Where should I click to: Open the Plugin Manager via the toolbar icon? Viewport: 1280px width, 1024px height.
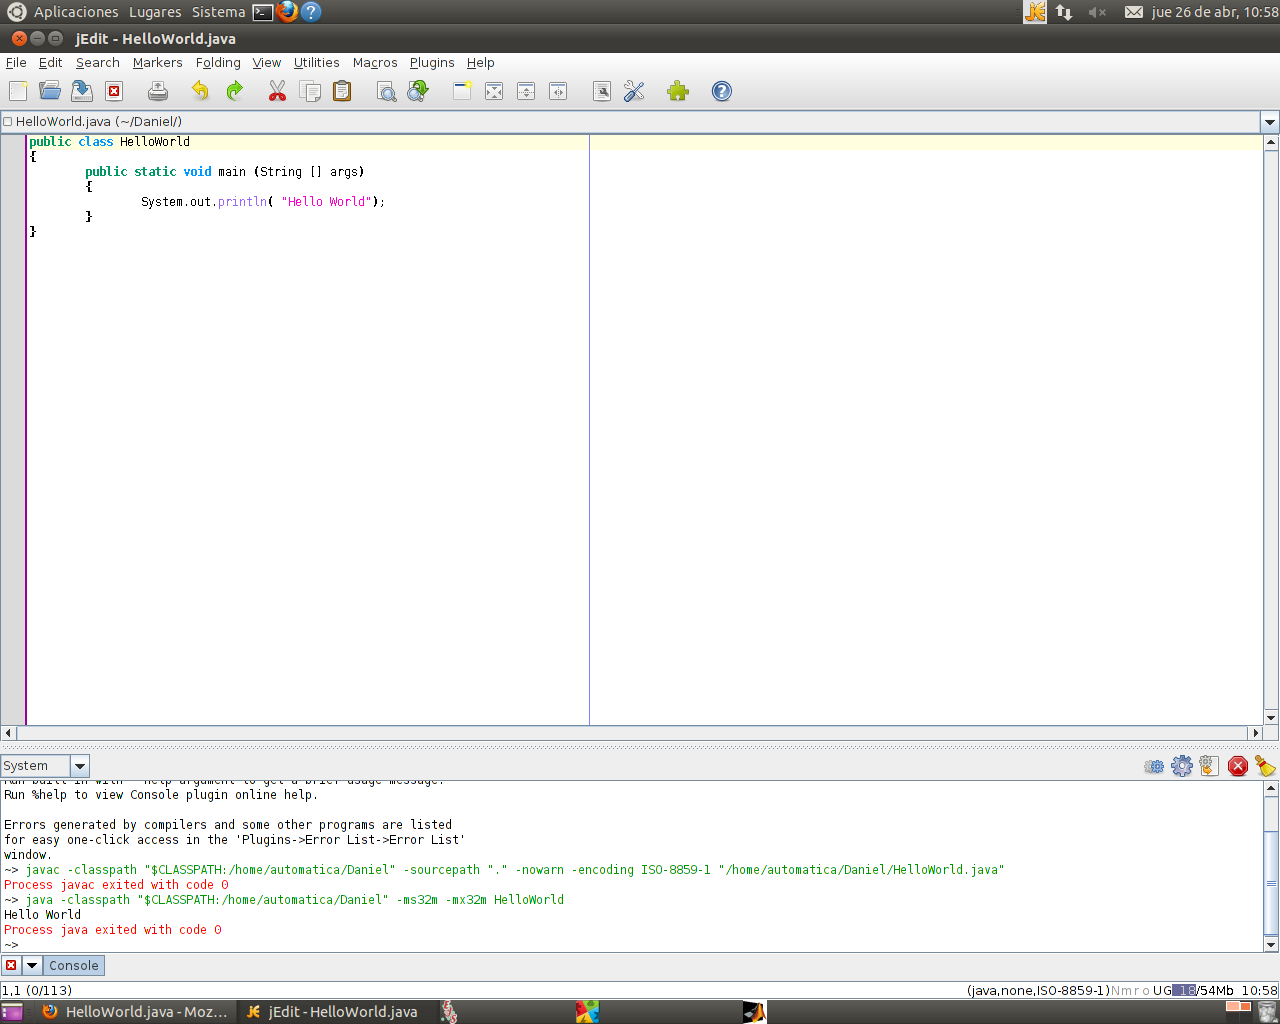(677, 91)
